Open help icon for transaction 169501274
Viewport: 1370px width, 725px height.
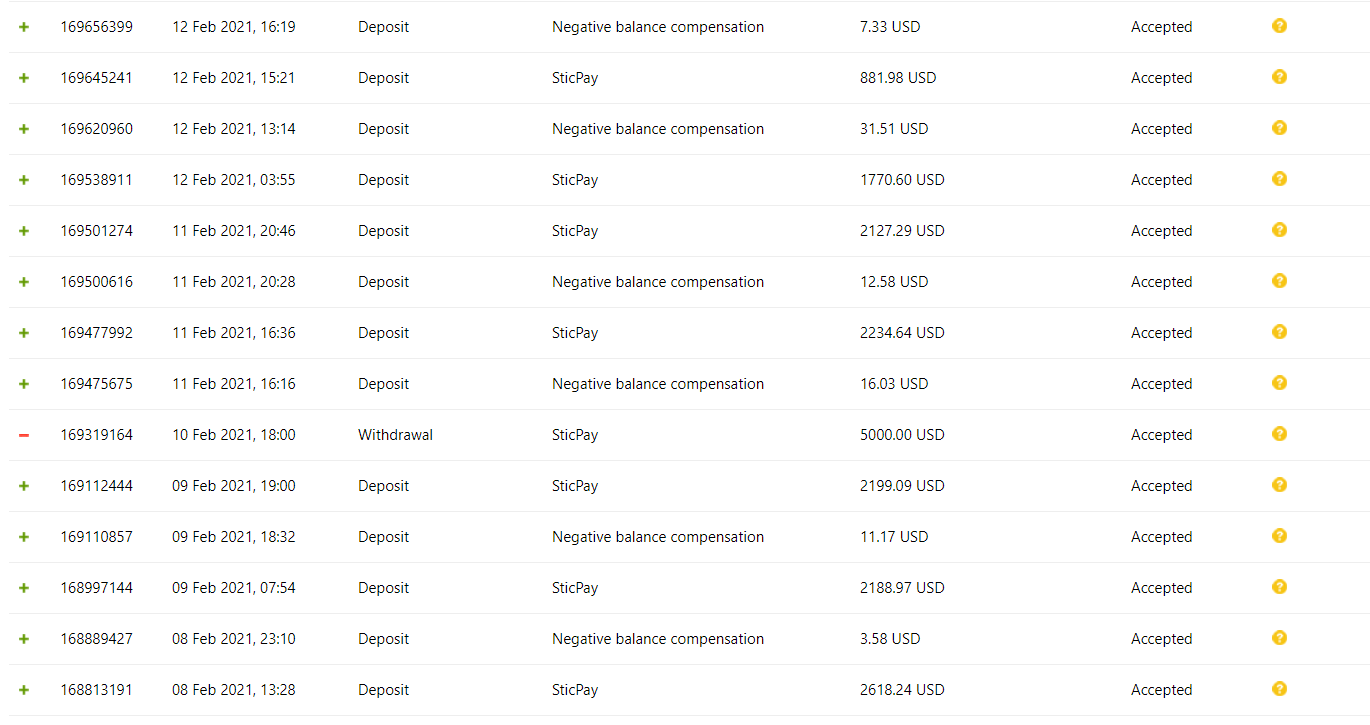(x=1279, y=230)
